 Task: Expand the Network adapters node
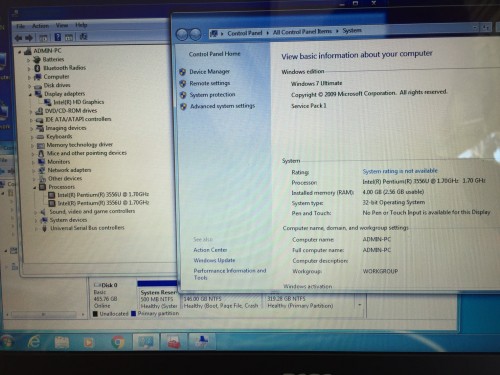point(34,171)
